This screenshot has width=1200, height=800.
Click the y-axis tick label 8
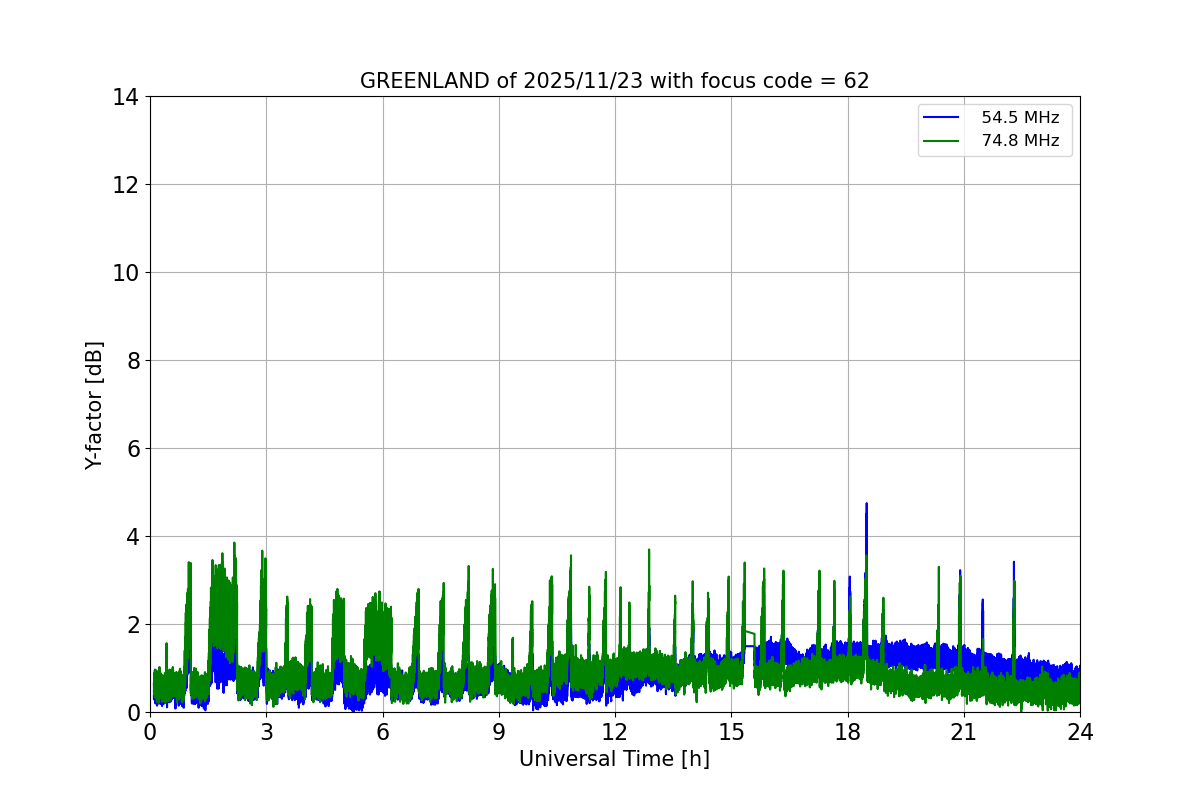(x=132, y=361)
